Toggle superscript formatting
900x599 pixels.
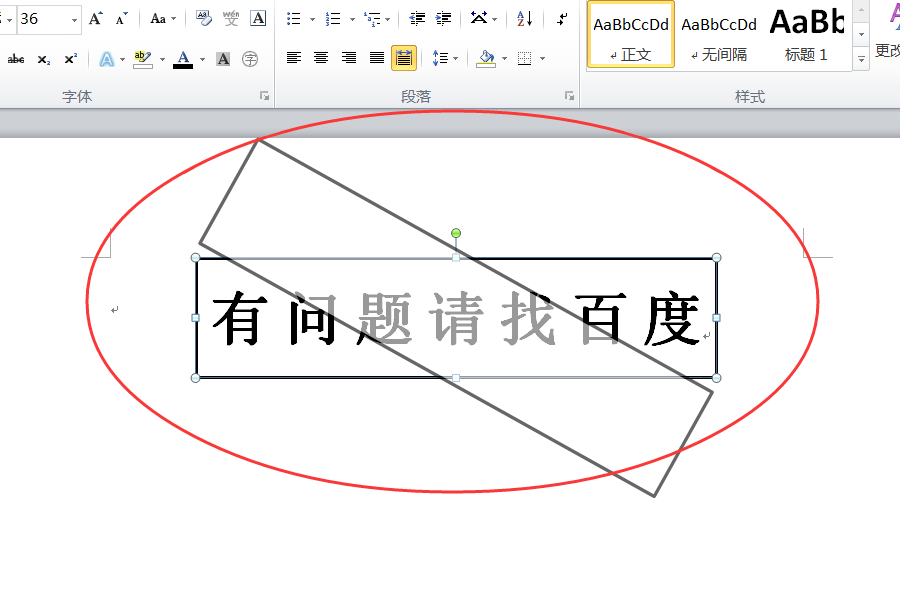click(x=71, y=59)
